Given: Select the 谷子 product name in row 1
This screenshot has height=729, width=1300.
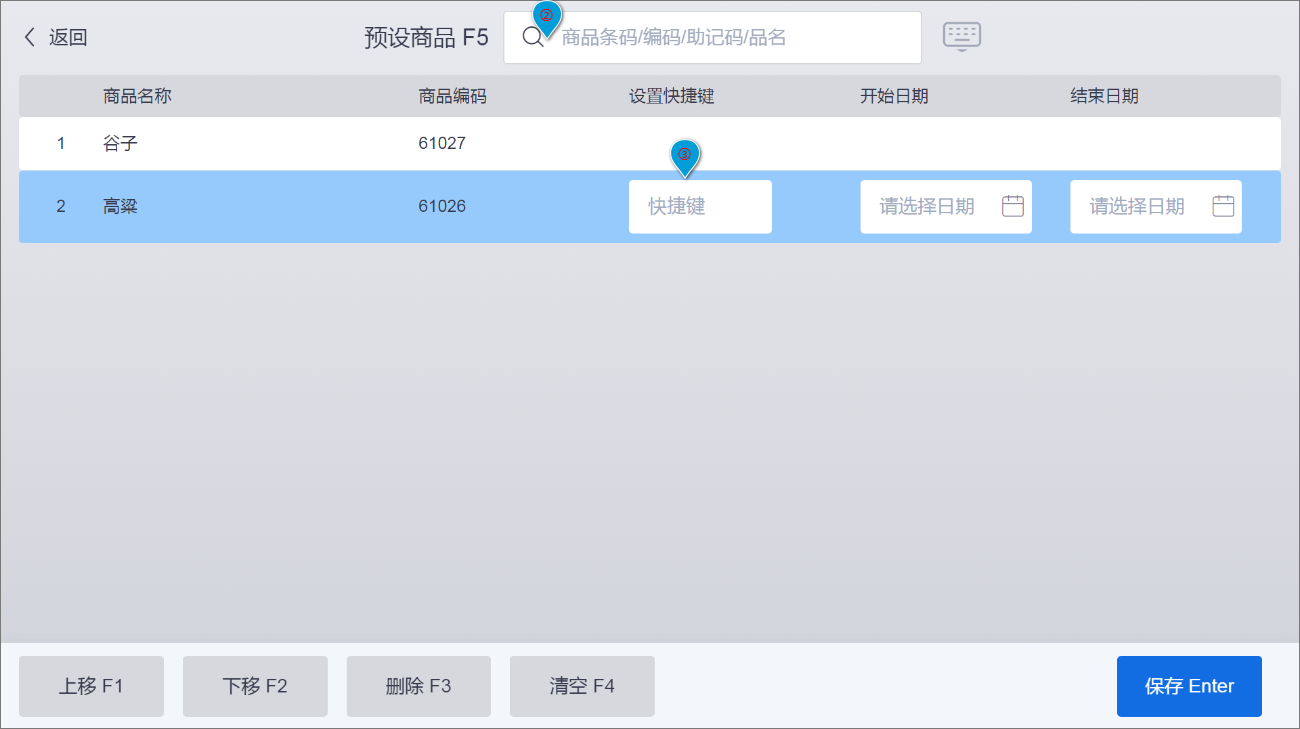Looking at the screenshot, I should pyautogui.click(x=120, y=143).
